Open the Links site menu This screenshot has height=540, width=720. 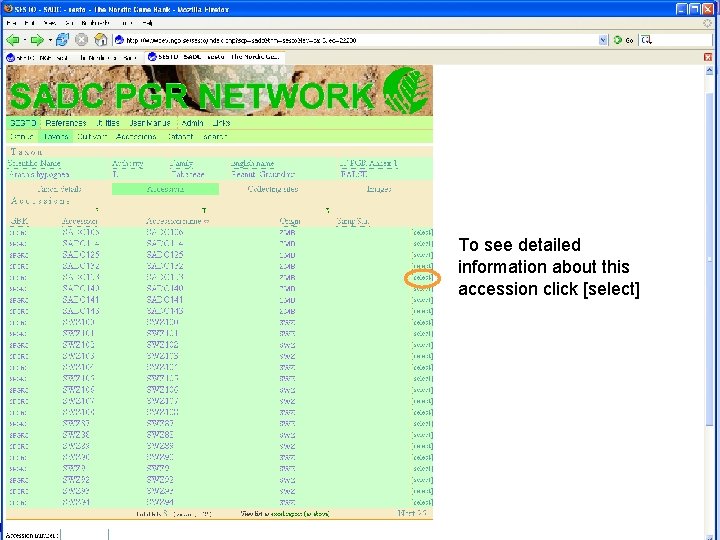point(221,123)
